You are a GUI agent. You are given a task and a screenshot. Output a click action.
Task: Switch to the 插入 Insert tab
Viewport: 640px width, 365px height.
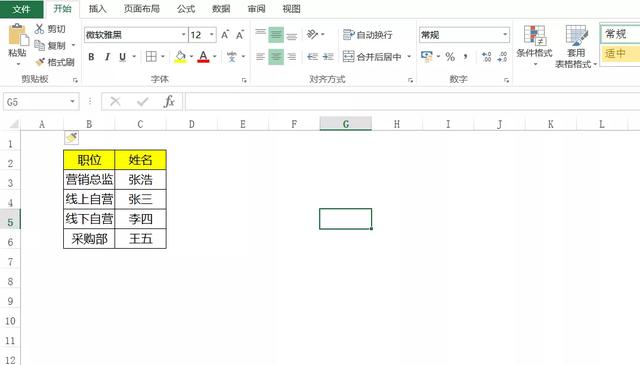(97, 9)
